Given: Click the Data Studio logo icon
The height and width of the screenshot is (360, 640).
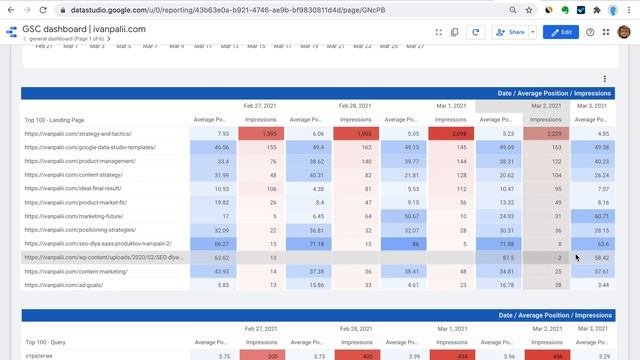Looking at the screenshot, I should 11,32.
